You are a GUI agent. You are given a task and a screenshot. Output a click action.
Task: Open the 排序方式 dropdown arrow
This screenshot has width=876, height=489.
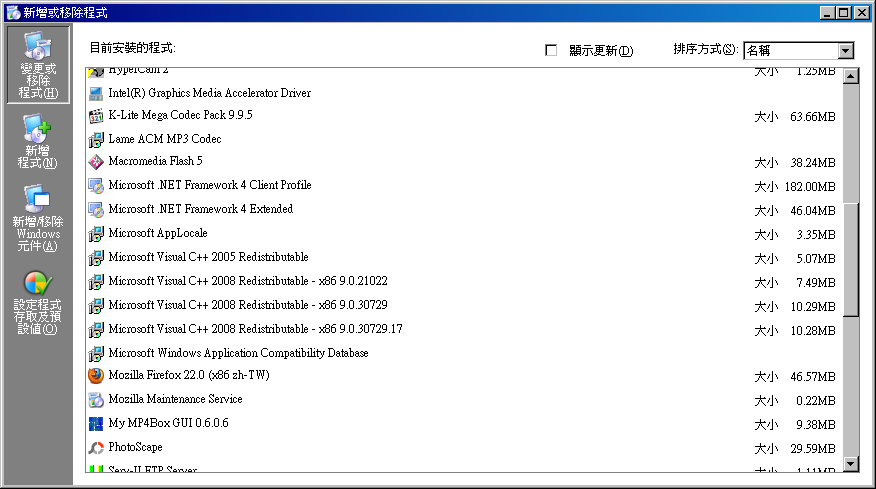click(846, 51)
